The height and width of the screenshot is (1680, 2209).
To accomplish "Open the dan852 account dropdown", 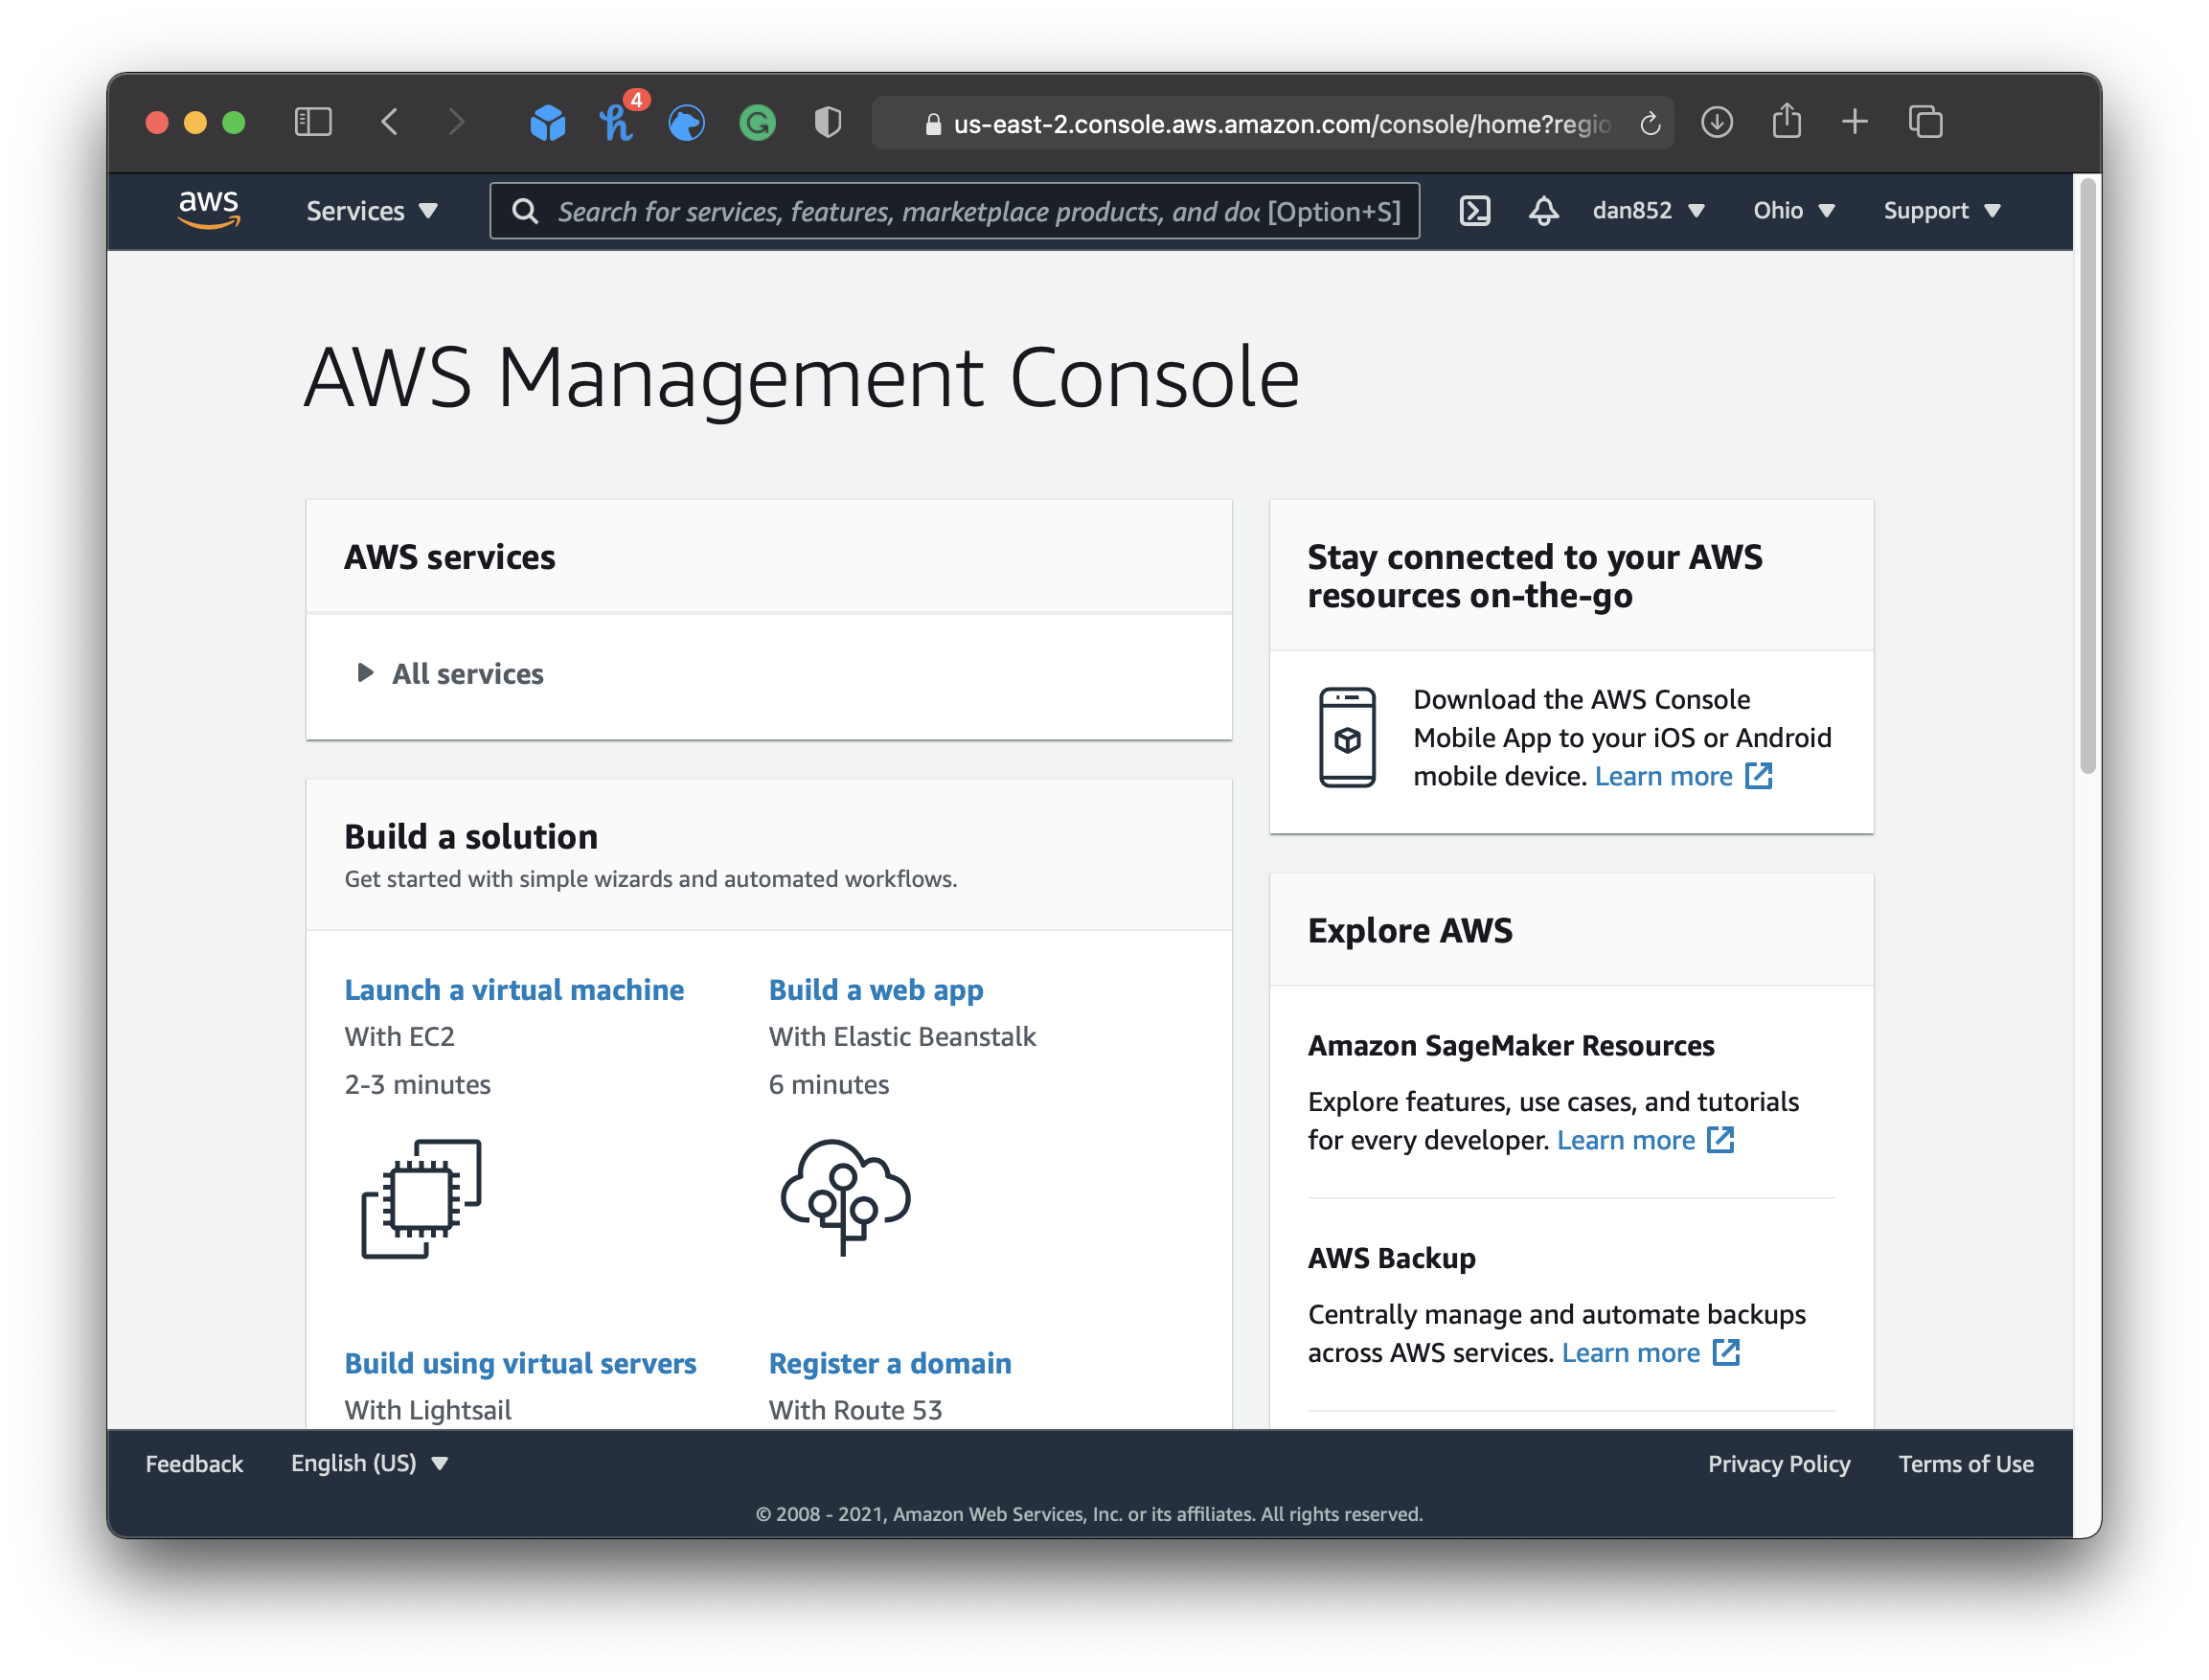I will tap(1648, 210).
